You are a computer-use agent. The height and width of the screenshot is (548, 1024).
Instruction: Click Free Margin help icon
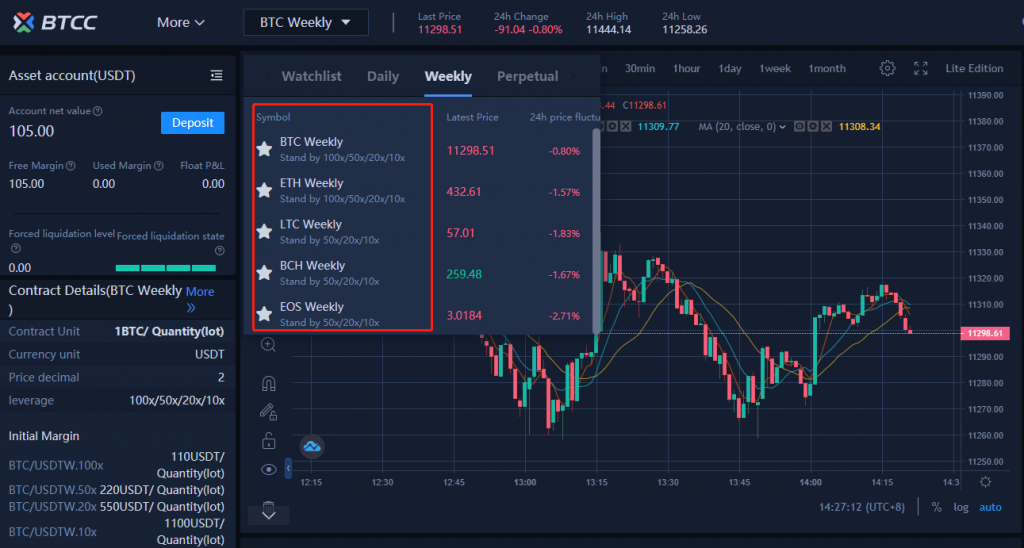71,166
